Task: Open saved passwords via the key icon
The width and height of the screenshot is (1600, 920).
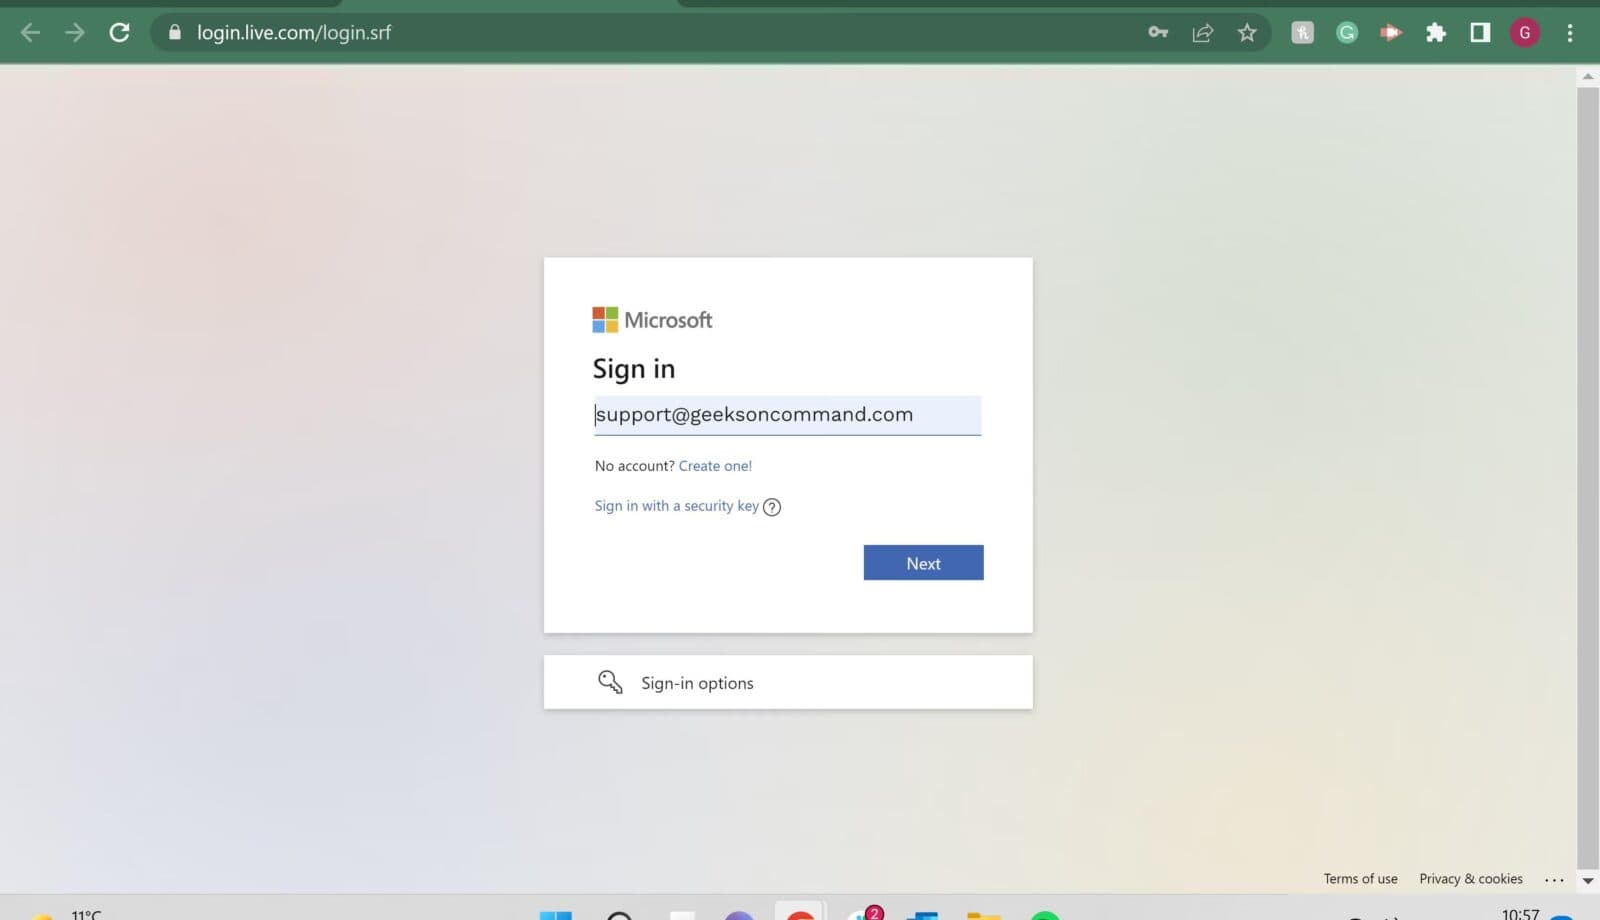Action: [x=1158, y=33]
